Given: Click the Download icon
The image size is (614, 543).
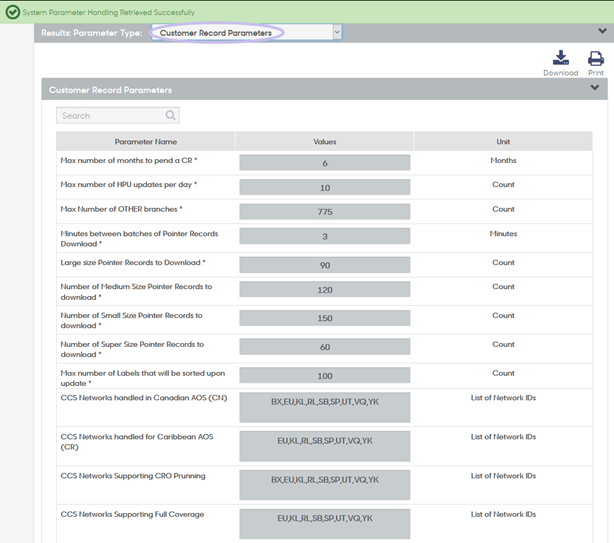Looking at the screenshot, I should pos(561,58).
